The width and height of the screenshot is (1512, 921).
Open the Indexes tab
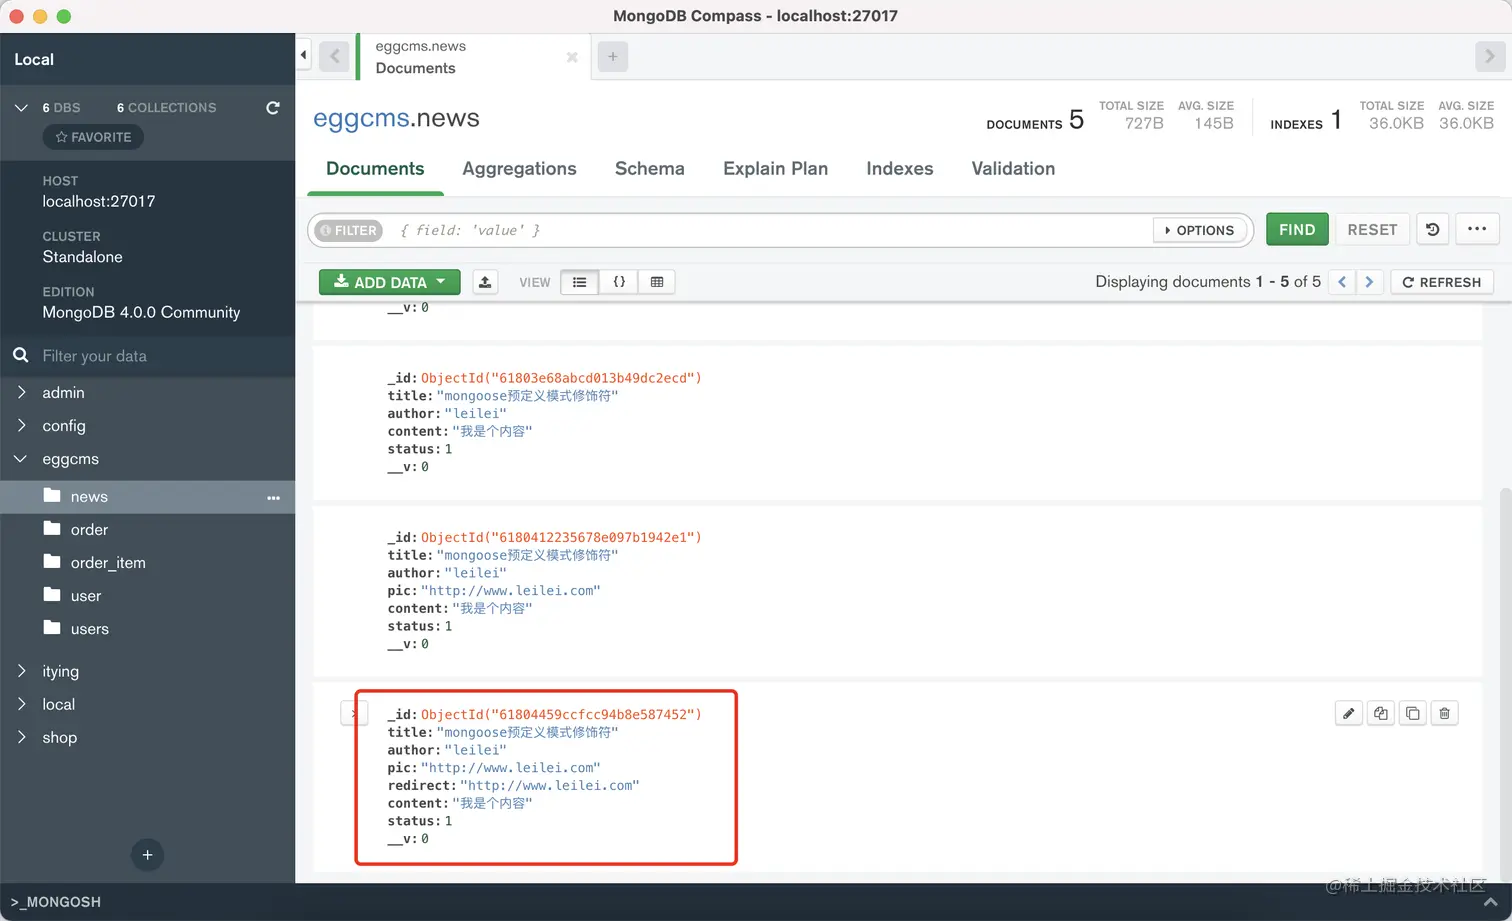(x=900, y=169)
